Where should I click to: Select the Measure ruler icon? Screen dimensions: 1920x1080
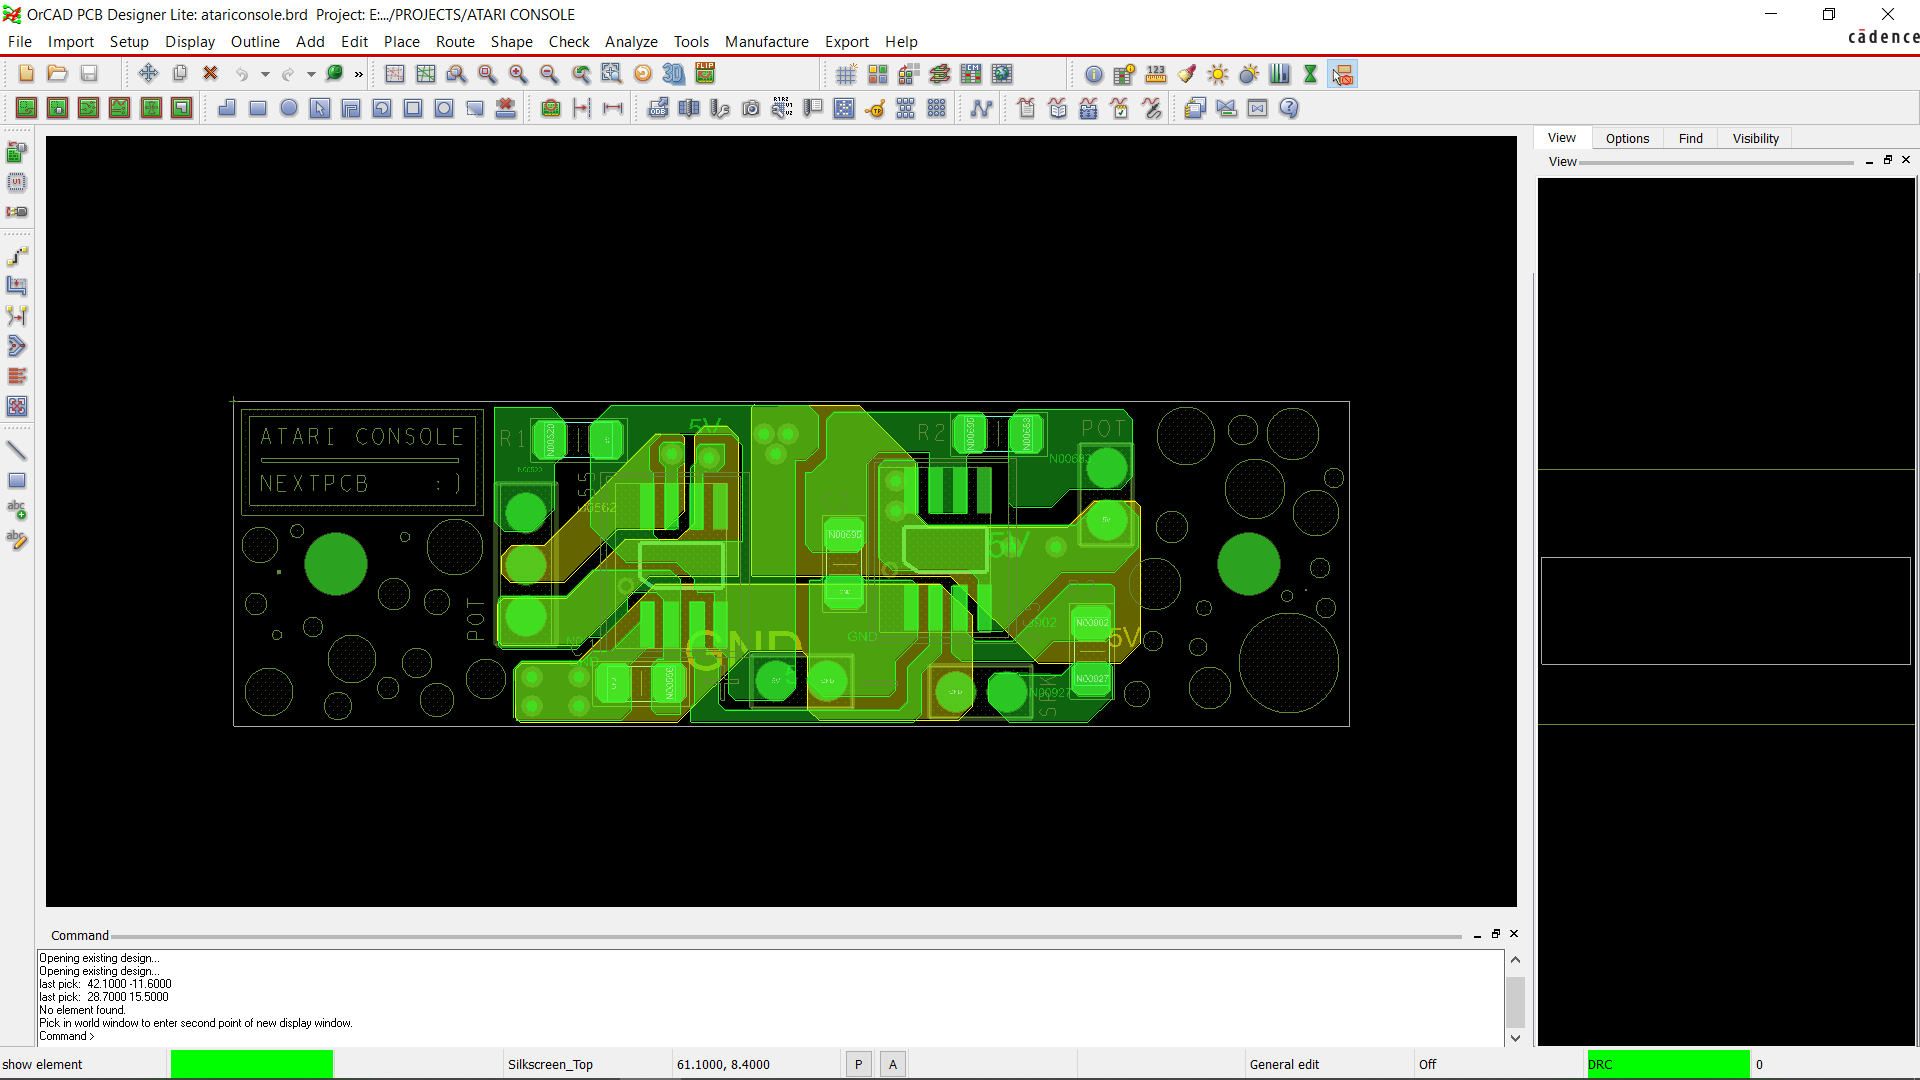click(x=1156, y=74)
